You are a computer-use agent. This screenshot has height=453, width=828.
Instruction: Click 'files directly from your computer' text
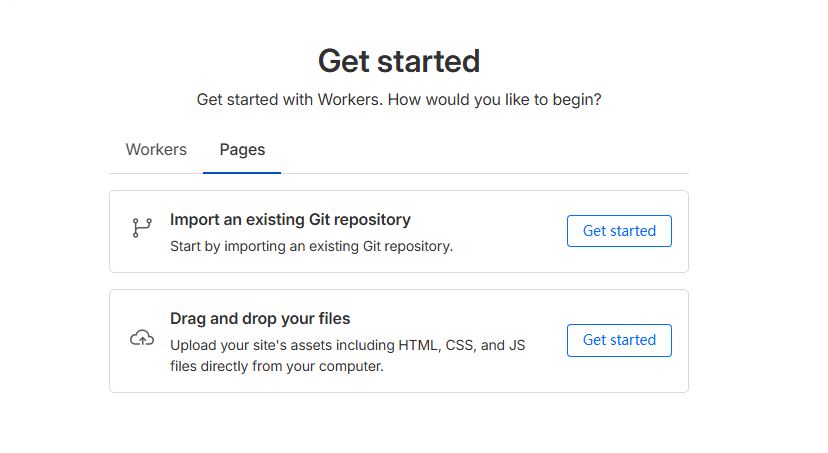[277, 366]
